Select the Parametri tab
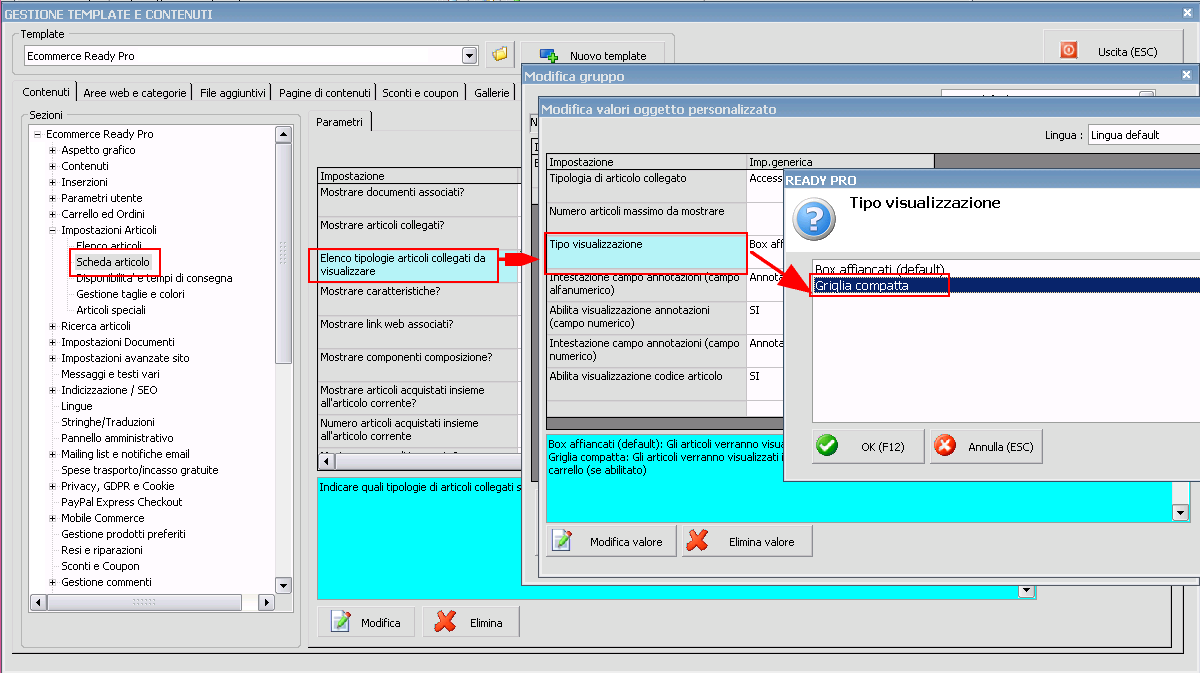The height and width of the screenshot is (673, 1200). pos(339,122)
